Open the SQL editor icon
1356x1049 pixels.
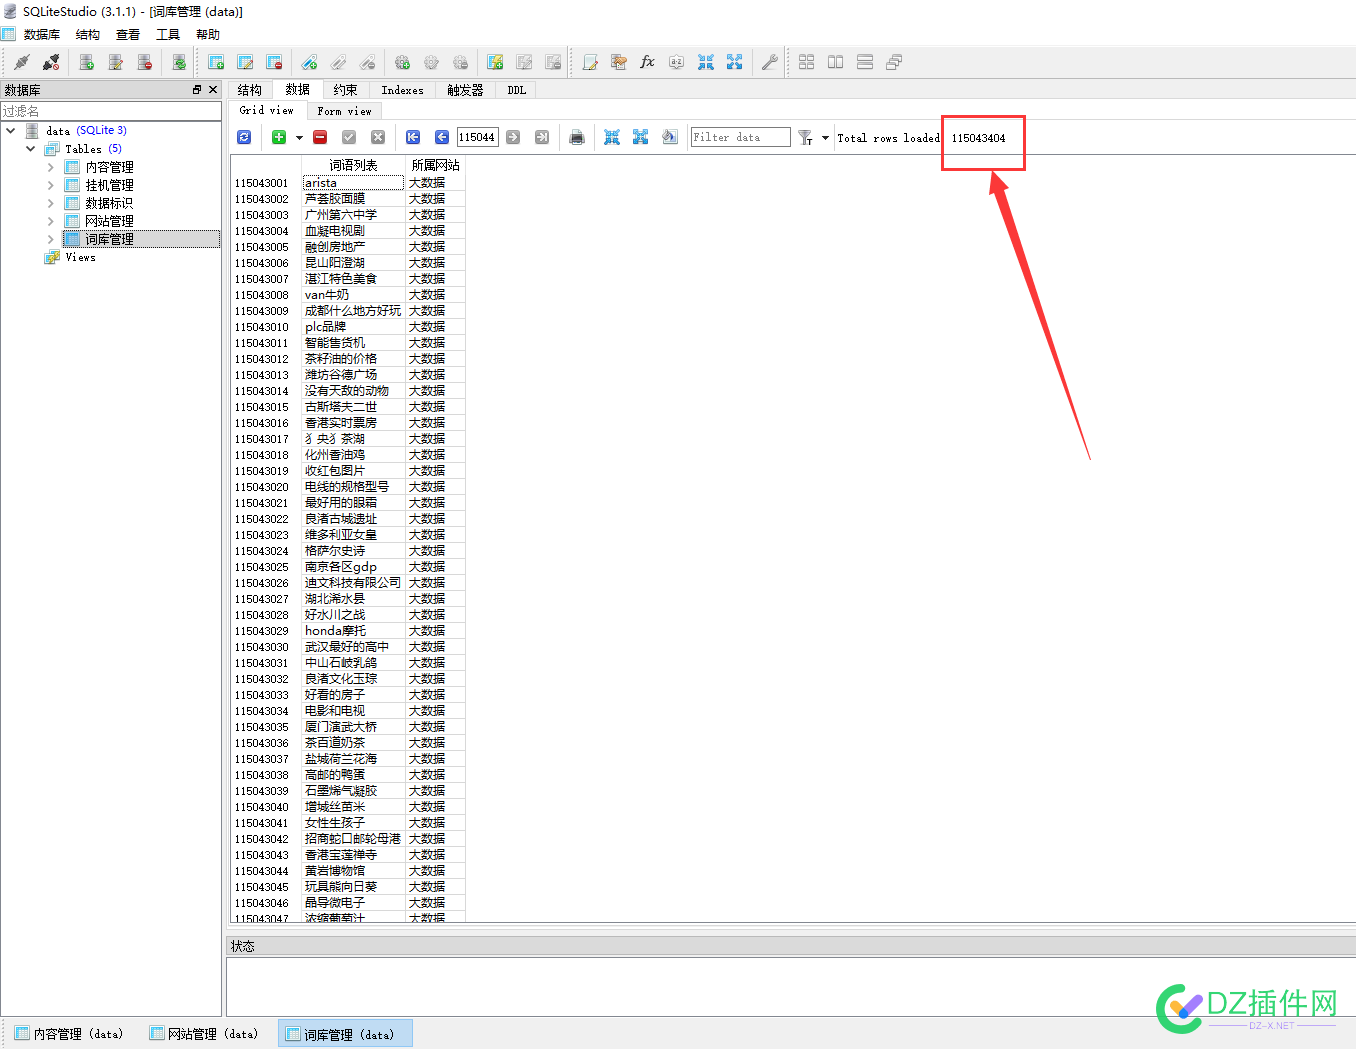590,62
